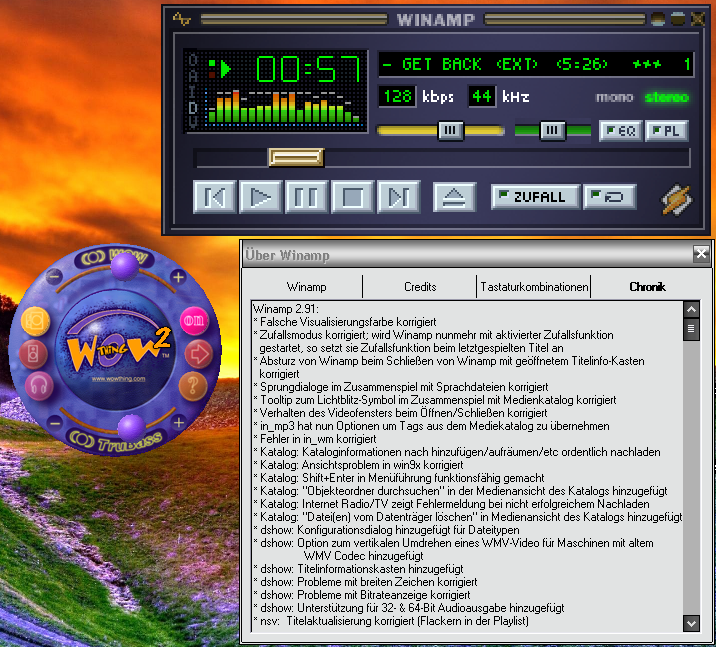Open the orange question mark help on WOW Thing
Screen dimensions: 716x647
pyautogui.click(x=193, y=386)
